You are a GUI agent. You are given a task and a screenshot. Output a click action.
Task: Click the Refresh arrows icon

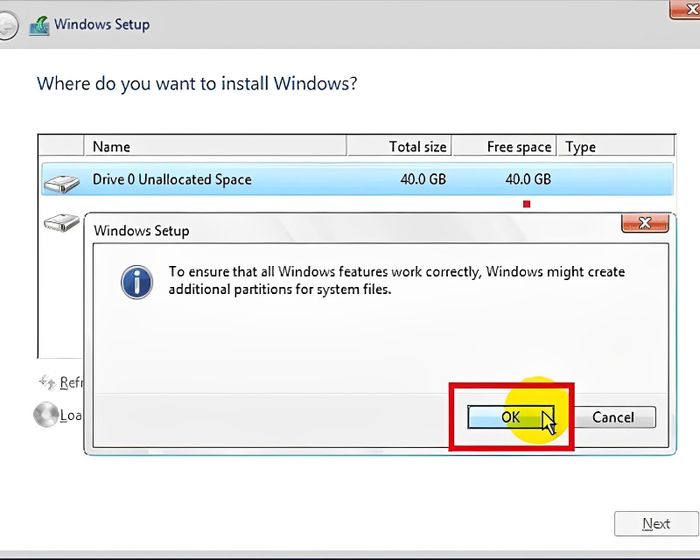[x=47, y=382]
